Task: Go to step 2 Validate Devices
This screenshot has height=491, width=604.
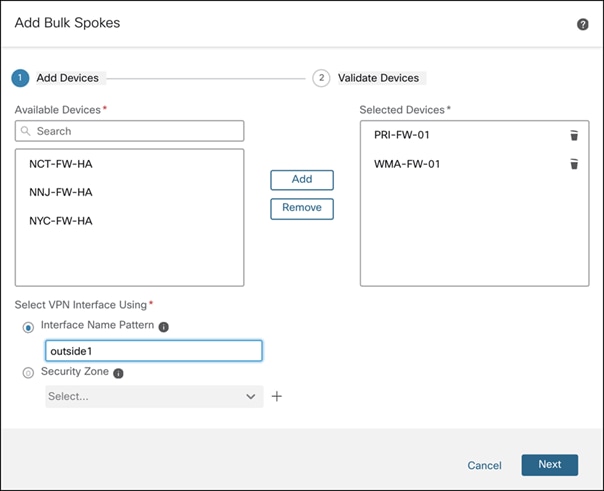Action: (x=321, y=78)
